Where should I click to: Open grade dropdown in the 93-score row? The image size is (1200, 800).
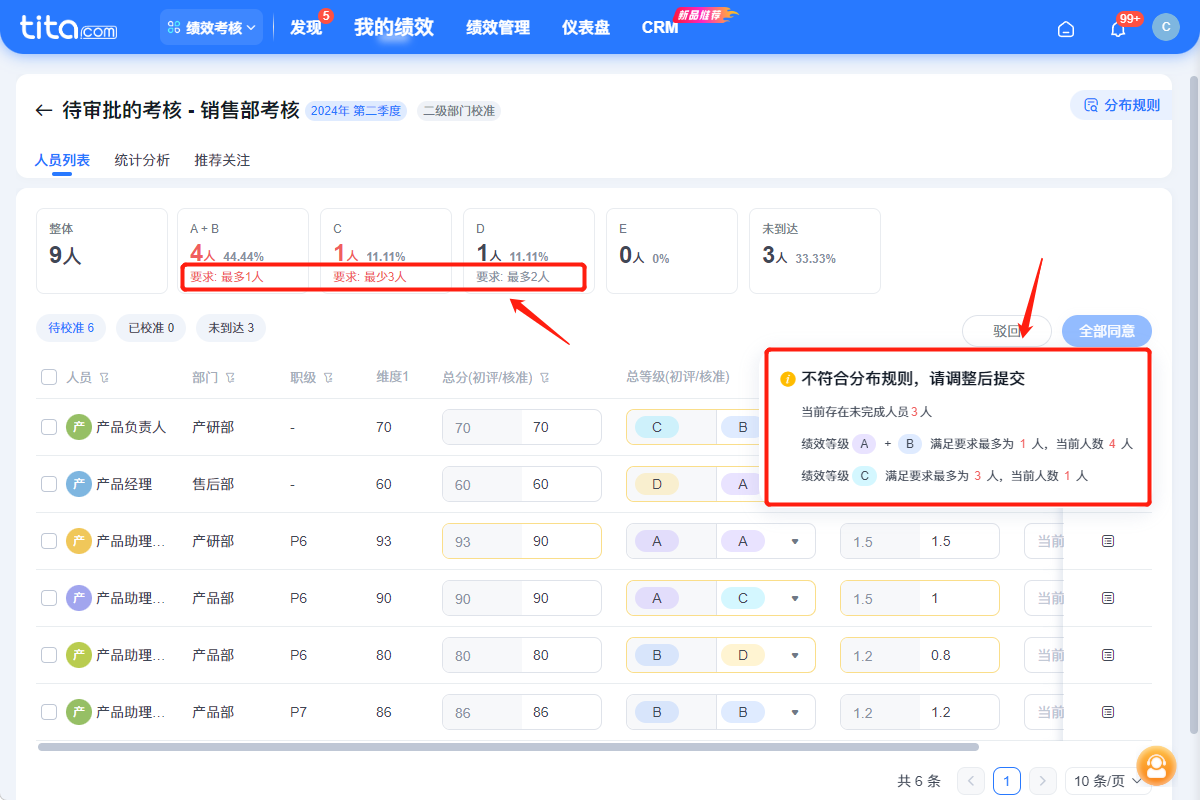pos(795,541)
